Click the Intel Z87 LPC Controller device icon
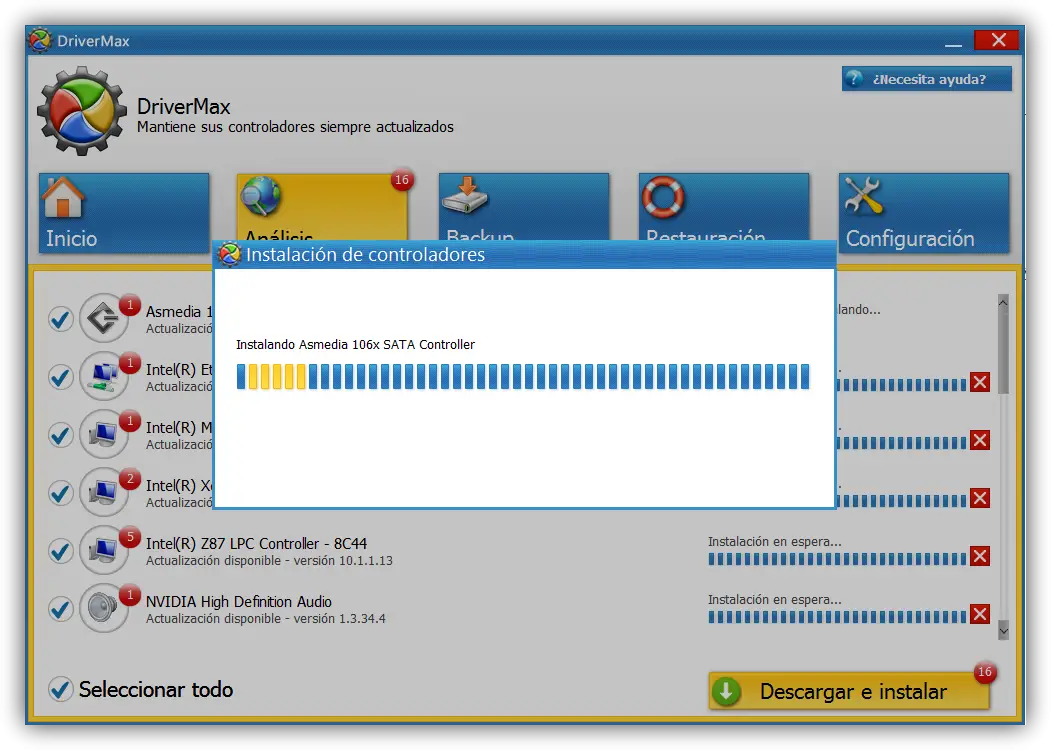The width and height of the screenshot is (1051, 750). tap(103, 550)
